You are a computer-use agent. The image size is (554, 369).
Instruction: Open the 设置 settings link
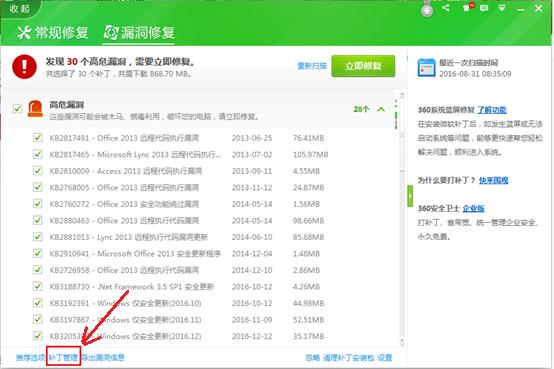pyautogui.click(x=385, y=358)
